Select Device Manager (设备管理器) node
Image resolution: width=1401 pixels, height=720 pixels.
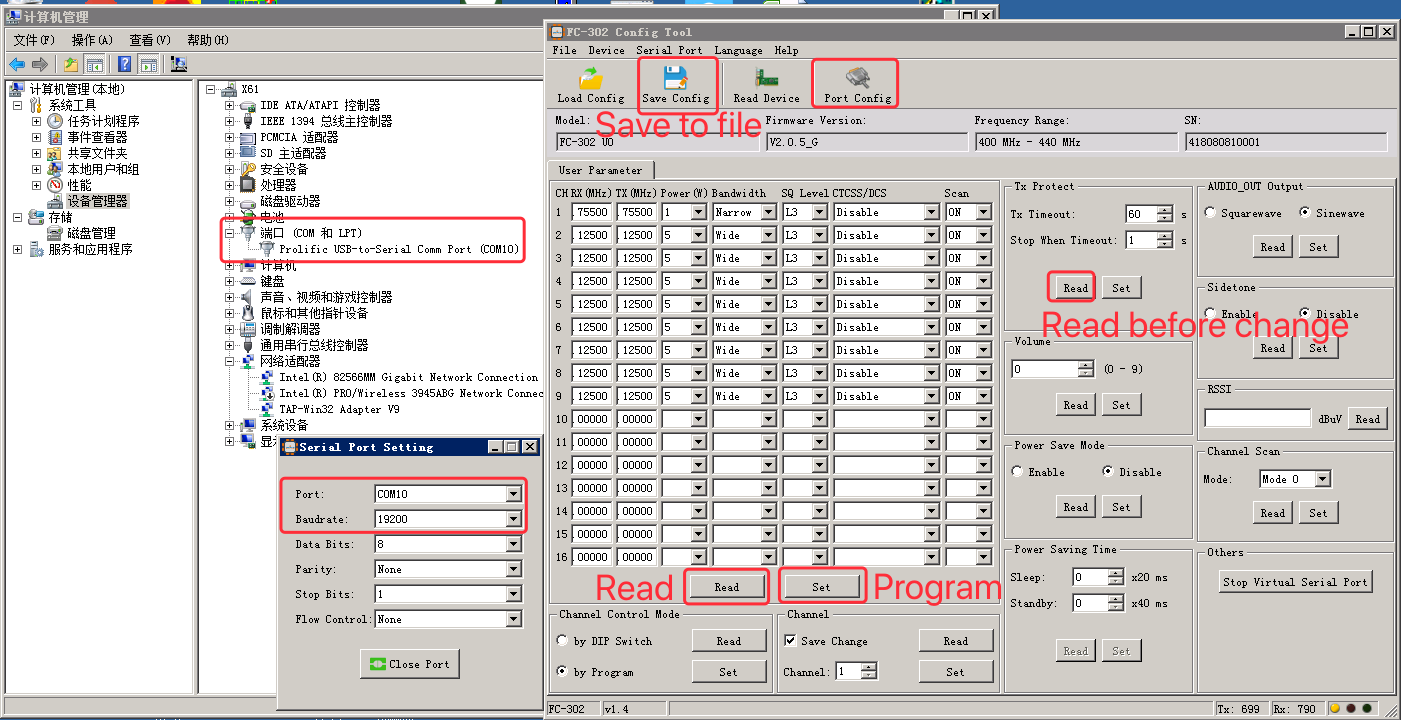click(x=97, y=201)
